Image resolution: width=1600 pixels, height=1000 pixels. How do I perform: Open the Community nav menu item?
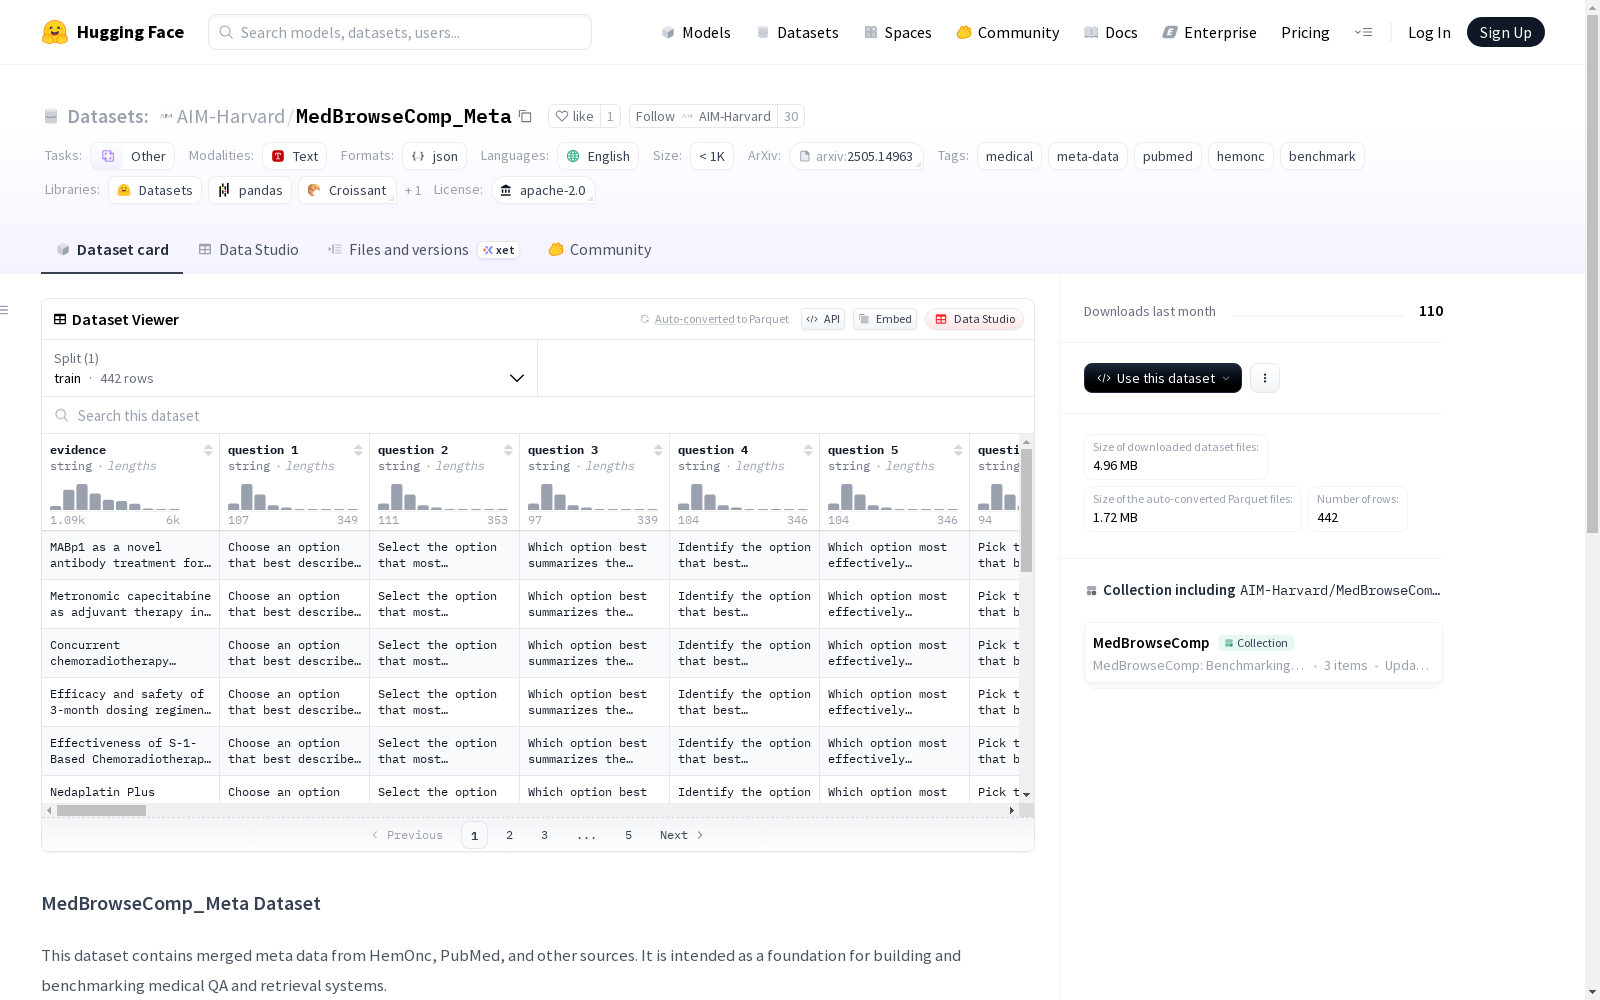1008,32
